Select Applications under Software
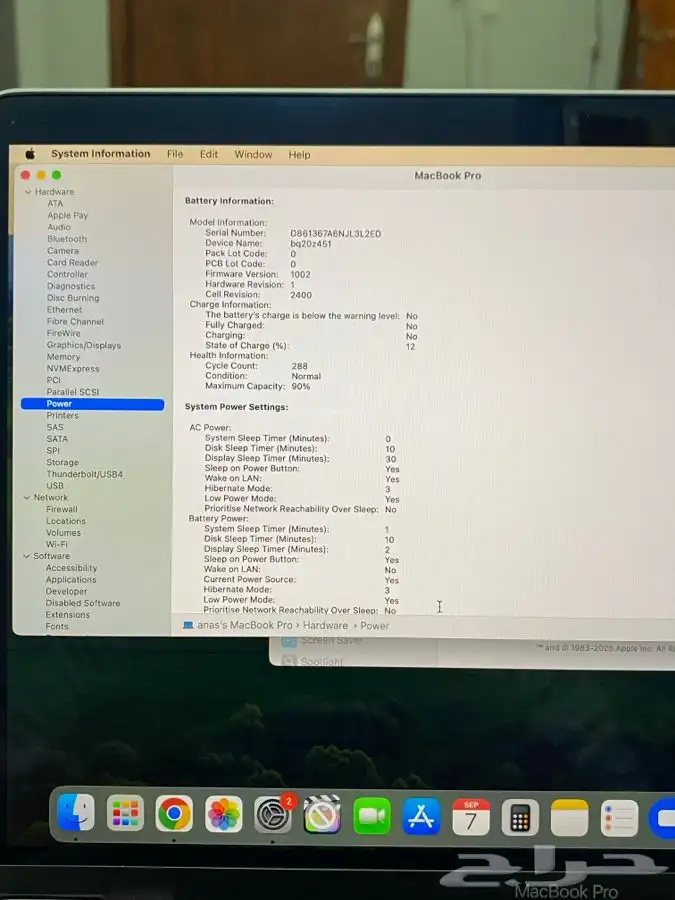This screenshot has height=900, width=675. [x=71, y=580]
